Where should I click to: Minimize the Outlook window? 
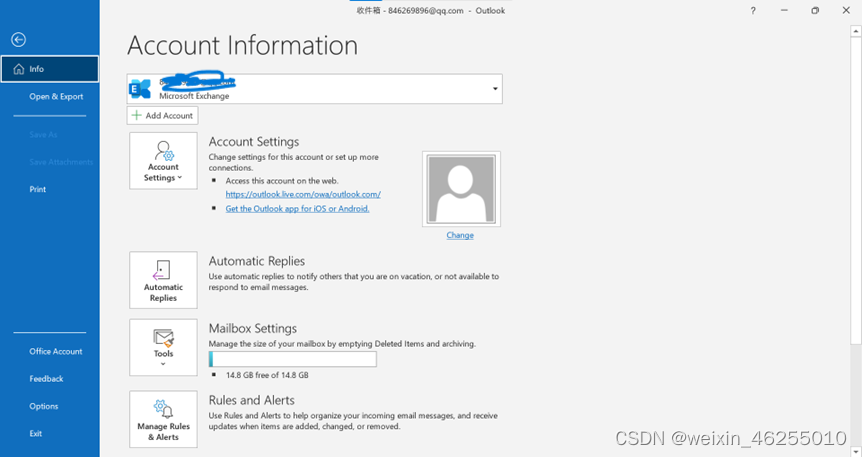pyautogui.click(x=784, y=10)
